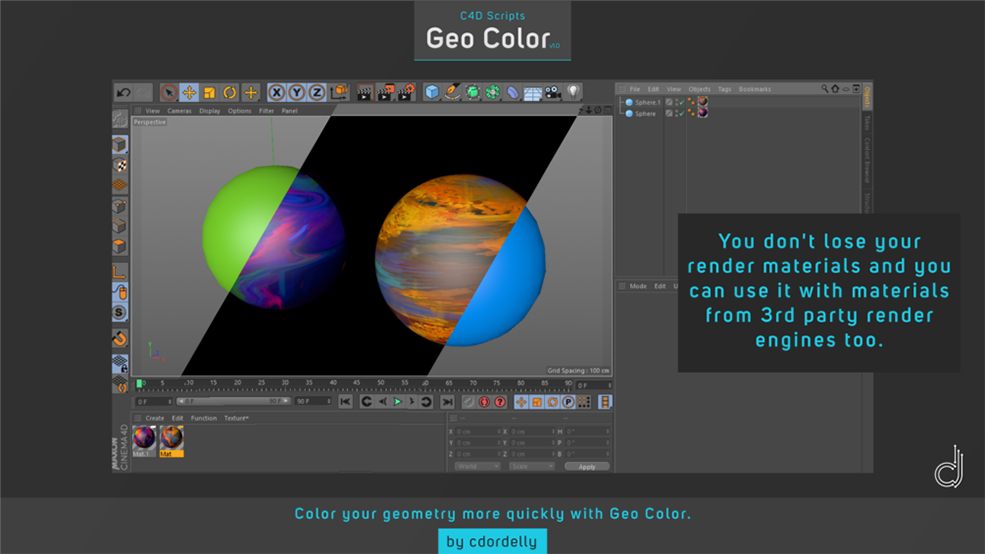Image resolution: width=985 pixels, height=554 pixels.
Task: Open Object Manager File menu
Action: 635,89
